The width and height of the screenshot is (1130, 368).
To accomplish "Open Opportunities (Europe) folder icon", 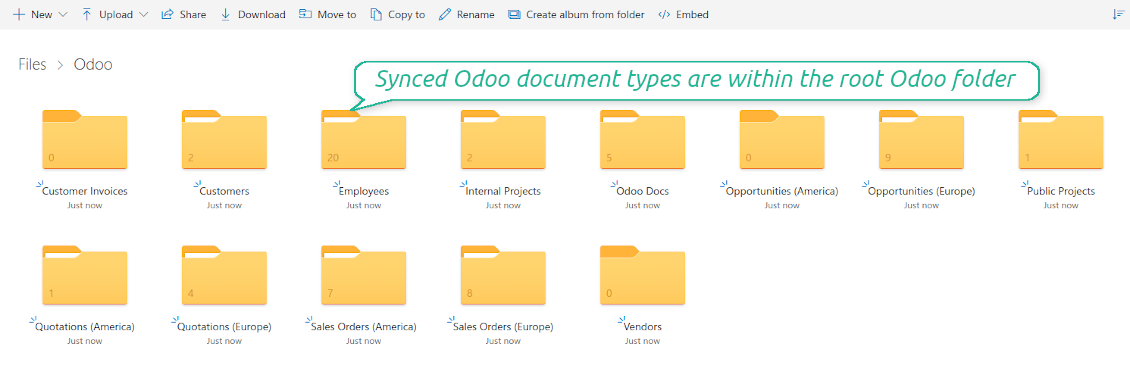I will pyautogui.click(x=922, y=139).
